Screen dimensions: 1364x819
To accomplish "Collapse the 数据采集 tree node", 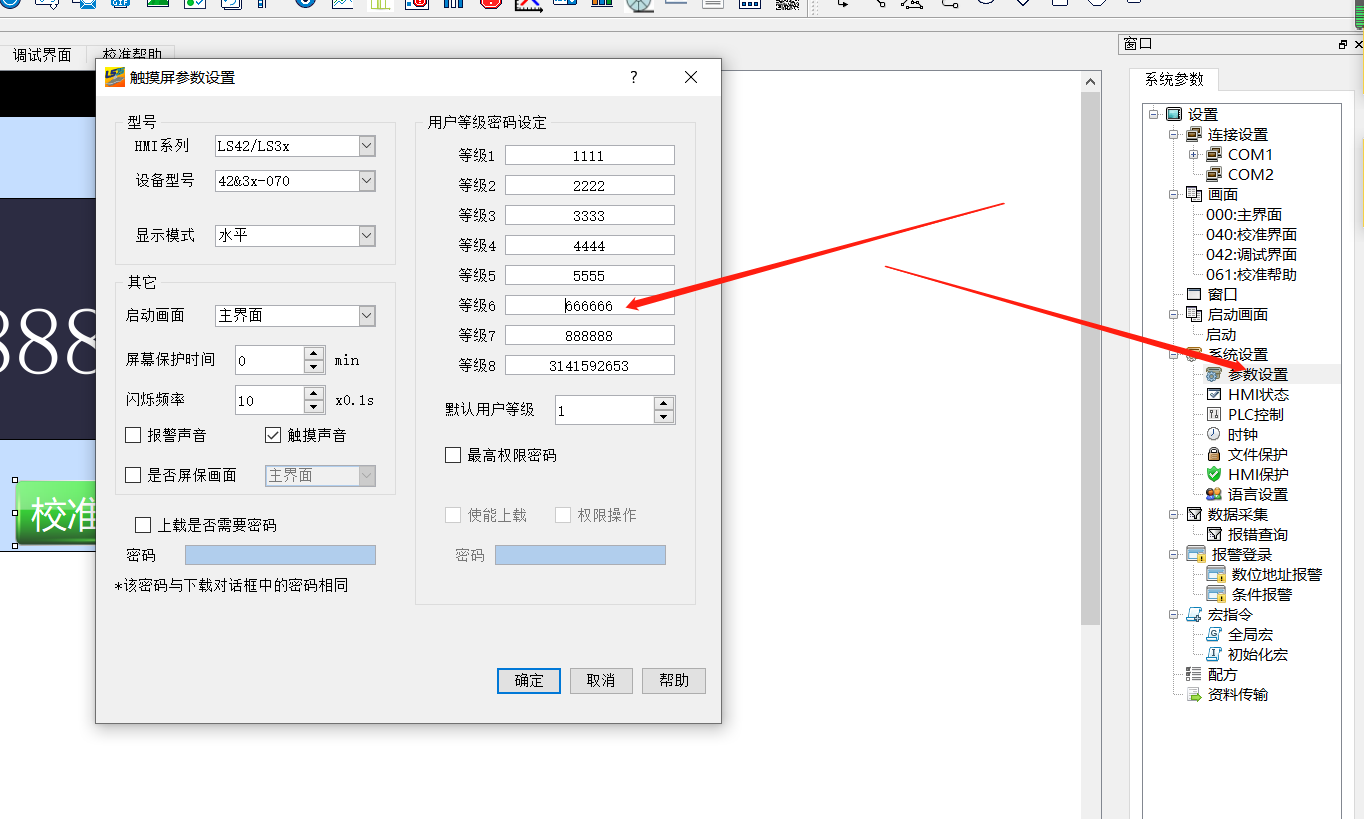I will 1174,515.
